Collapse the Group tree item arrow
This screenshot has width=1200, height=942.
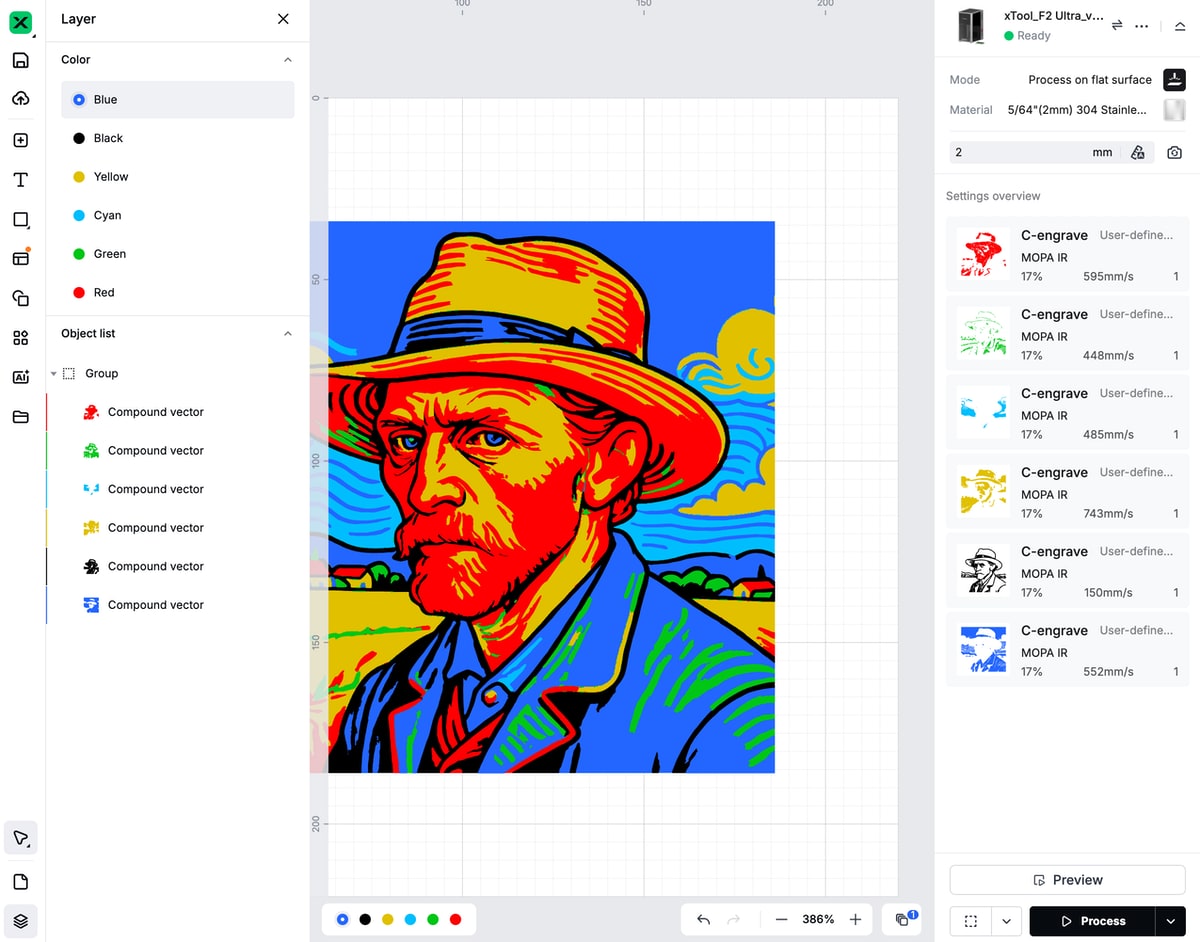pyautogui.click(x=54, y=374)
